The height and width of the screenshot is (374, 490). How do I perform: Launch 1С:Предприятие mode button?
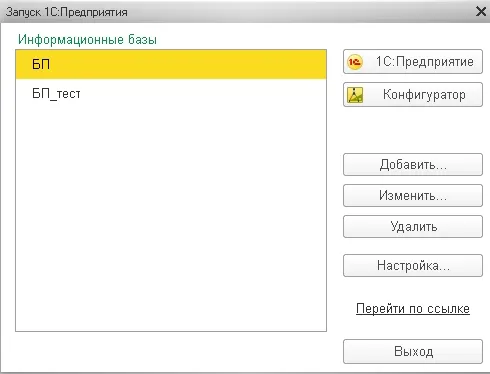413,62
